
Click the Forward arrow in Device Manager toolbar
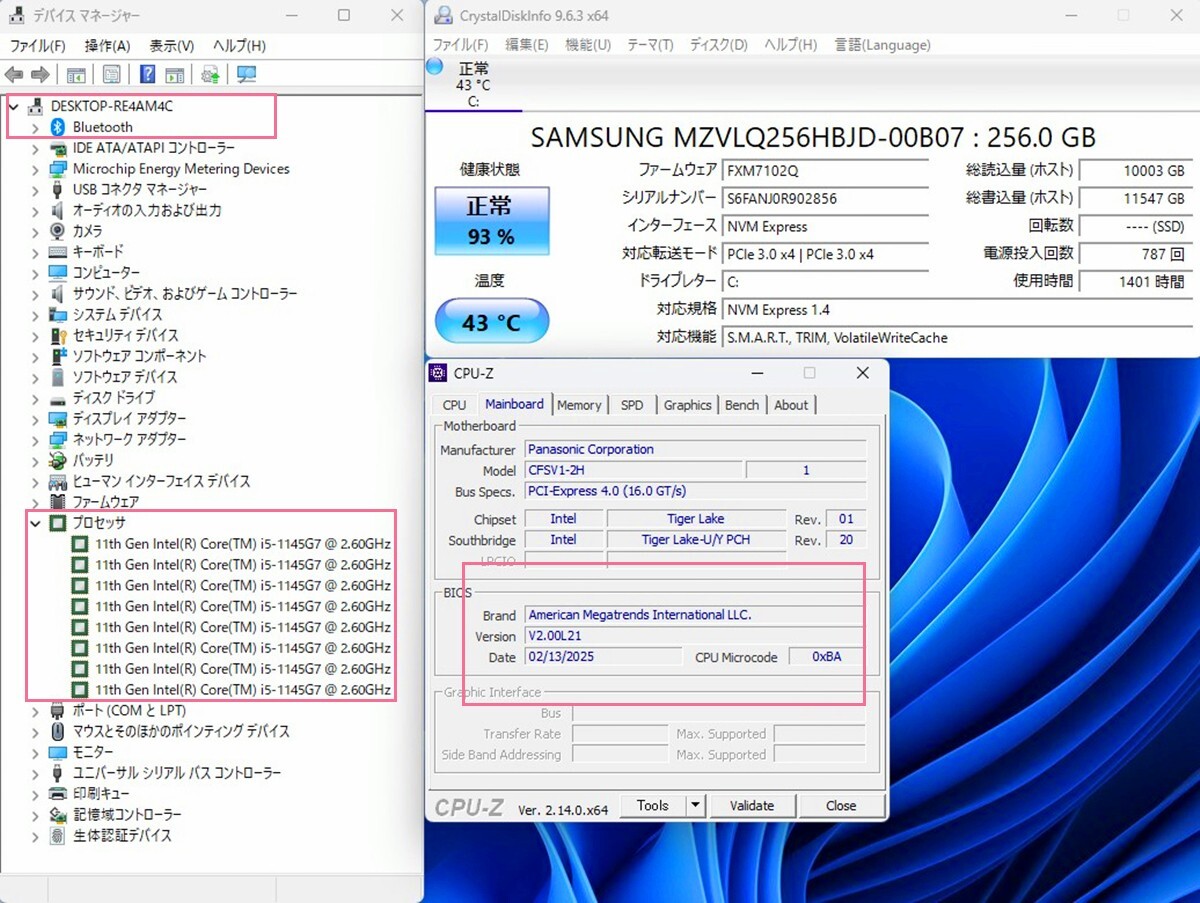(x=40, y=75)
